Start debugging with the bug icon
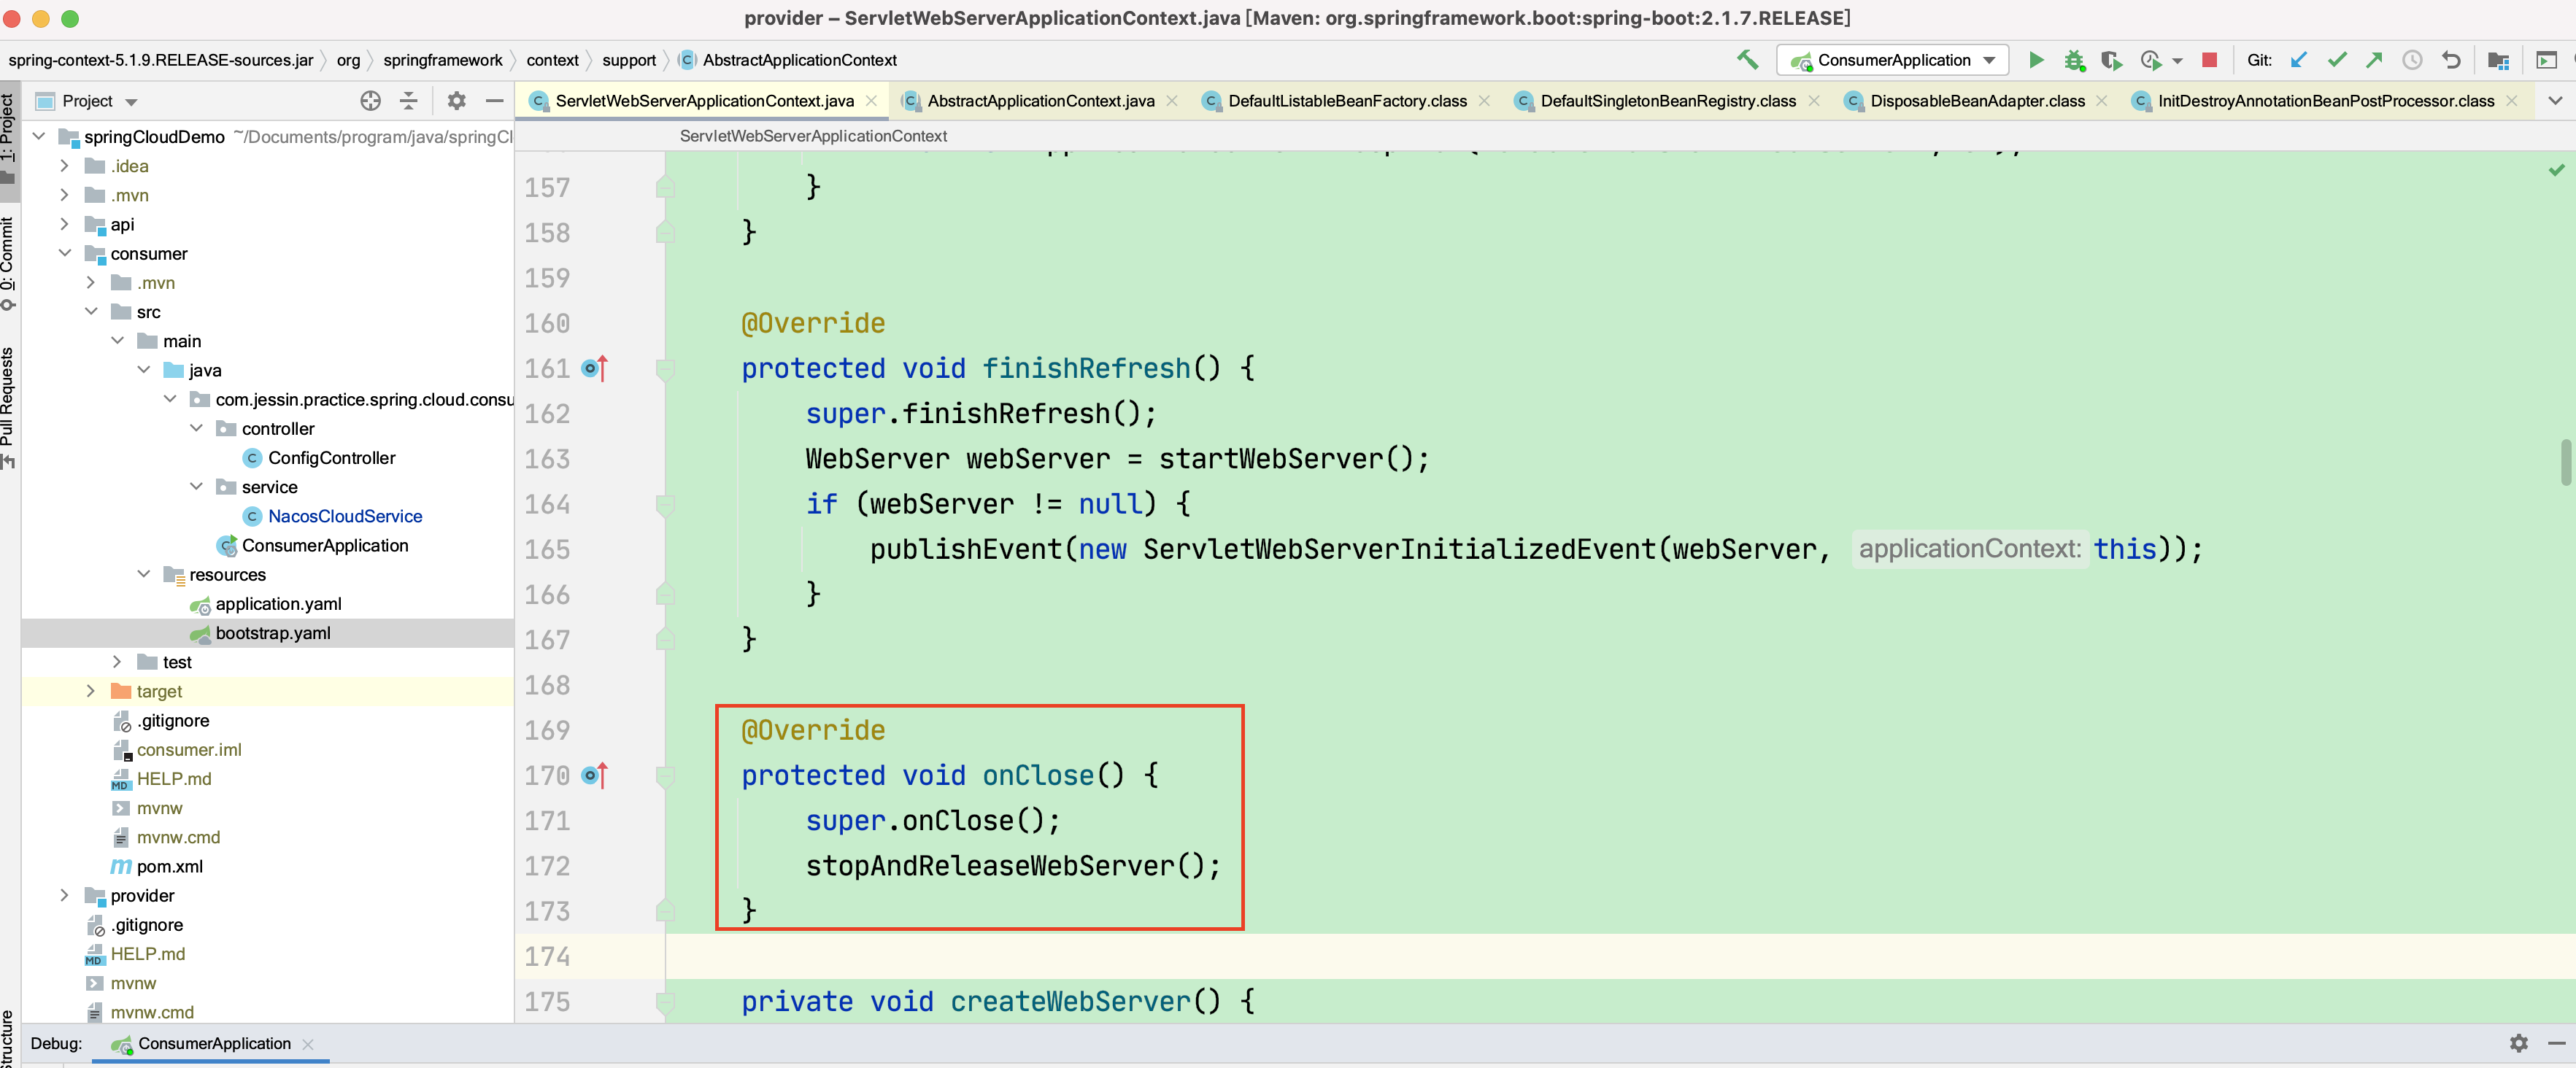2576x1068 pixels. pyautogui.click(x=2074, y=60)
